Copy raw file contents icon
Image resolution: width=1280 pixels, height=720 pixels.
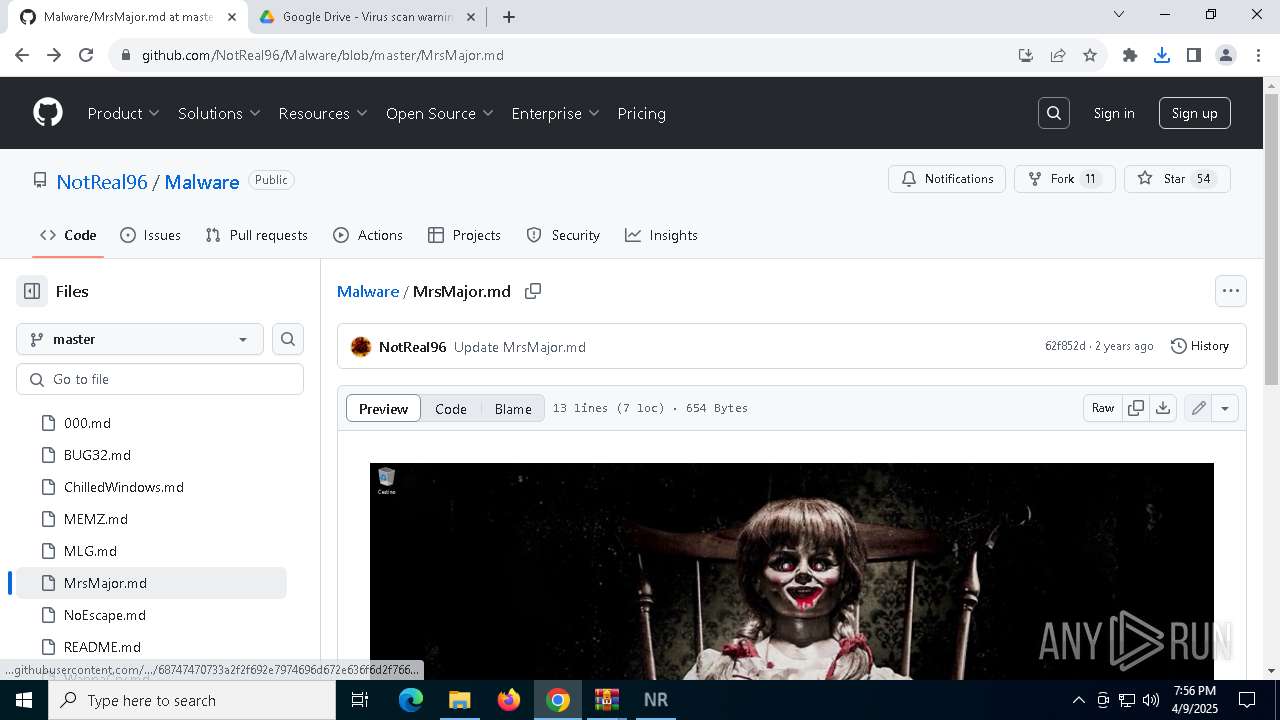(x=1136, y=408)
